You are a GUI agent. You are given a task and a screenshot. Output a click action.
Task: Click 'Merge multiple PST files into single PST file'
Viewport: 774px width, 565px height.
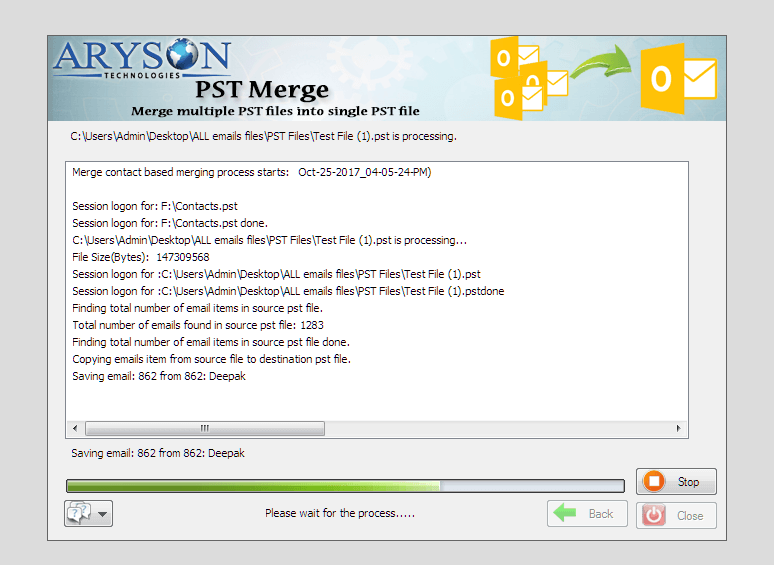(x=275, y=111)
